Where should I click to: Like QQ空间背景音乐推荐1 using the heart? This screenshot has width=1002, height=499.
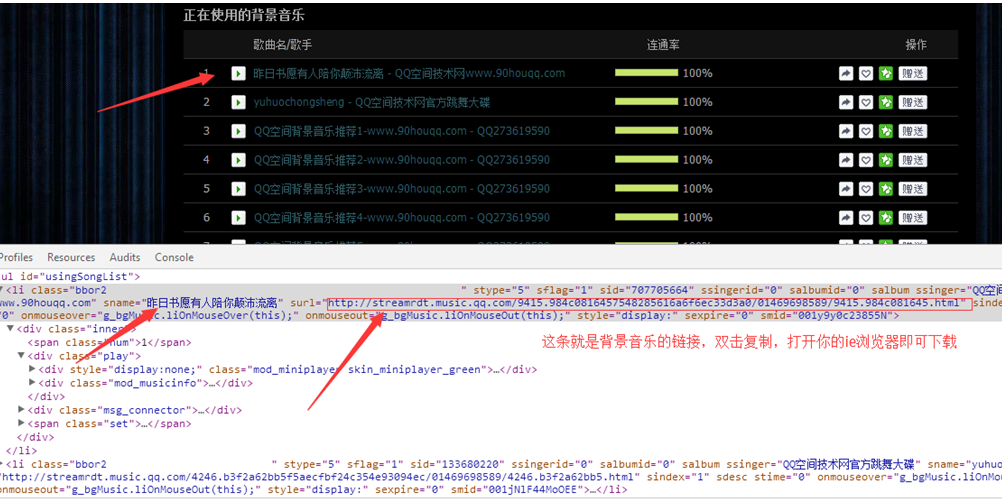(x=865, y=131)
